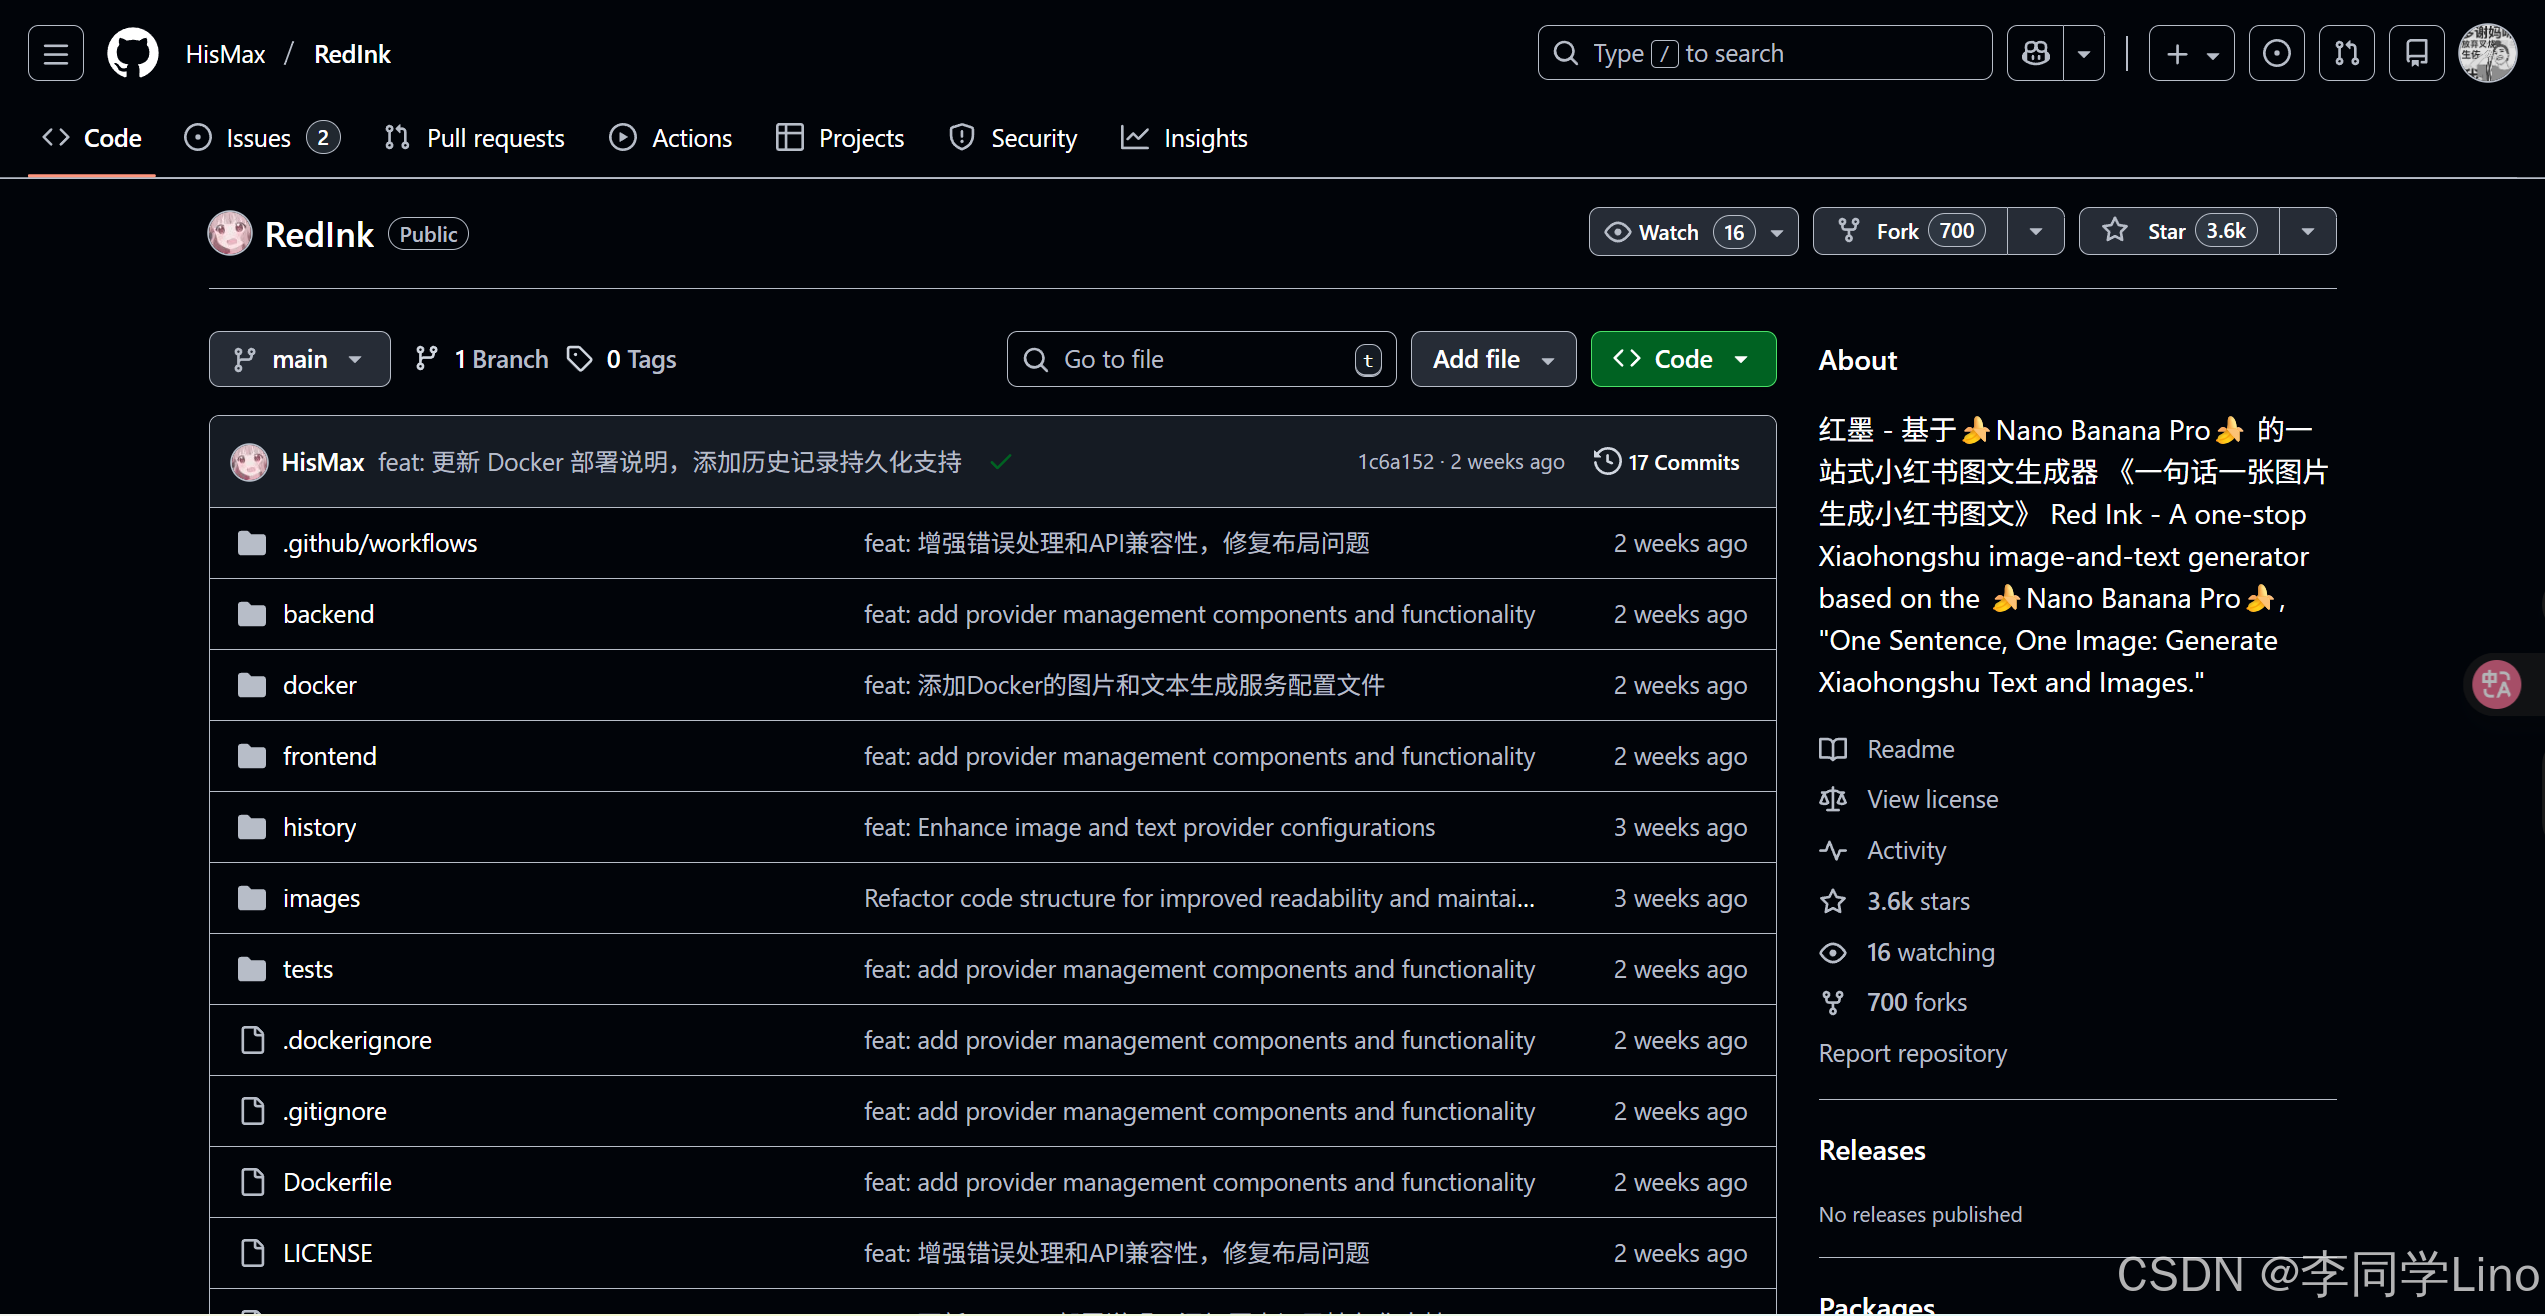Toggle Watch on the repository
The image size is (2545, 1316).
point(1670,232)
